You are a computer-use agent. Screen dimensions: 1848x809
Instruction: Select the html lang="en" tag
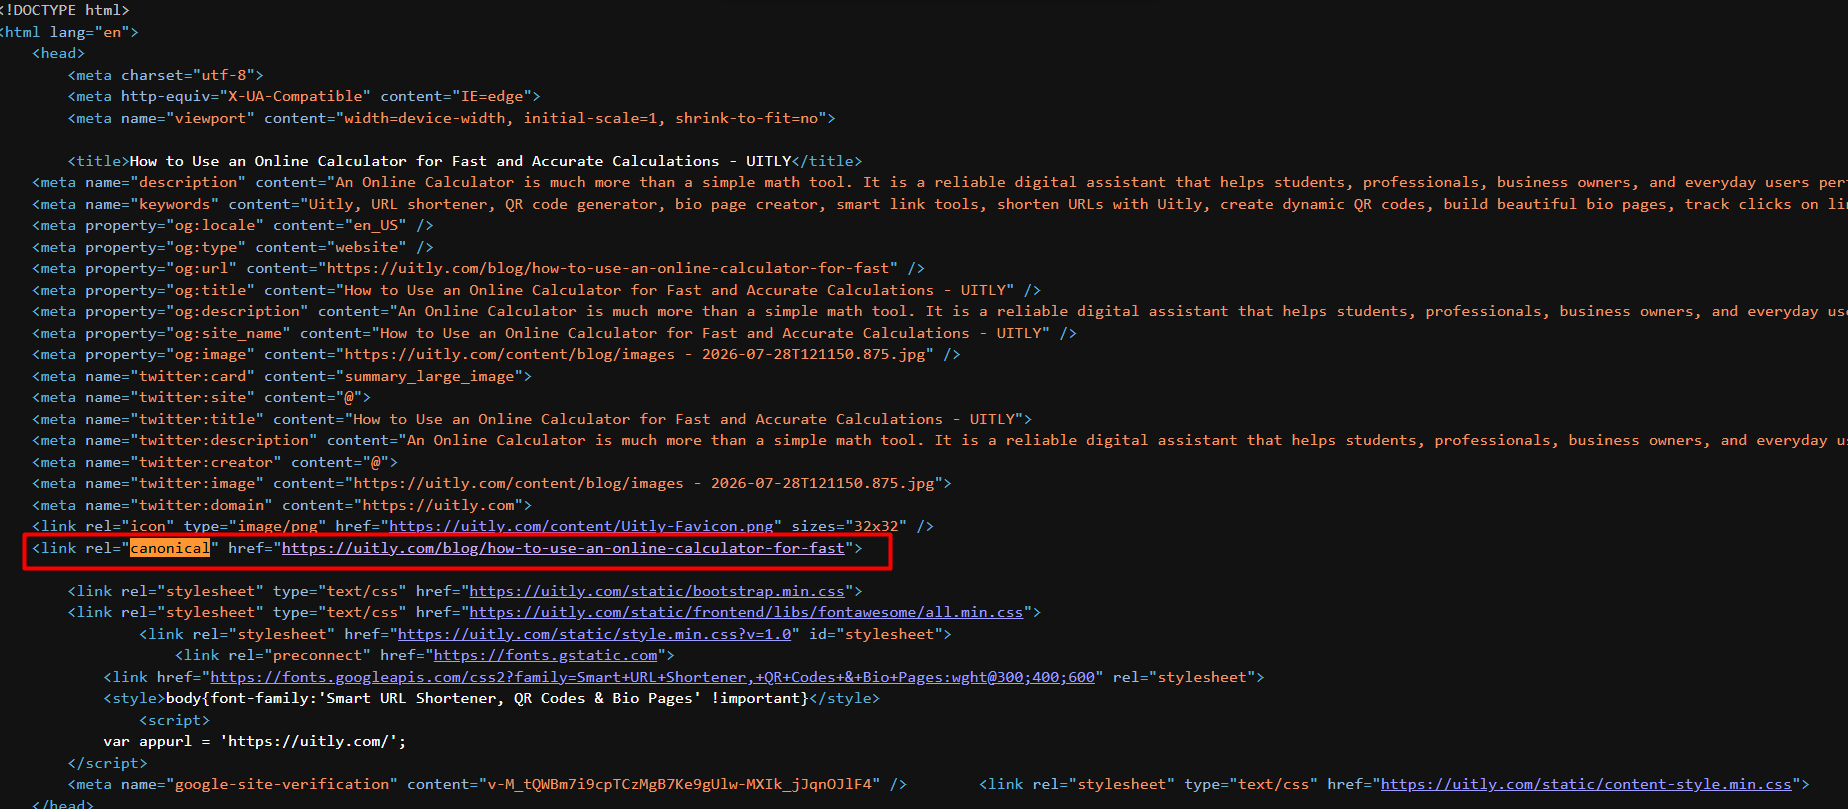69,32
